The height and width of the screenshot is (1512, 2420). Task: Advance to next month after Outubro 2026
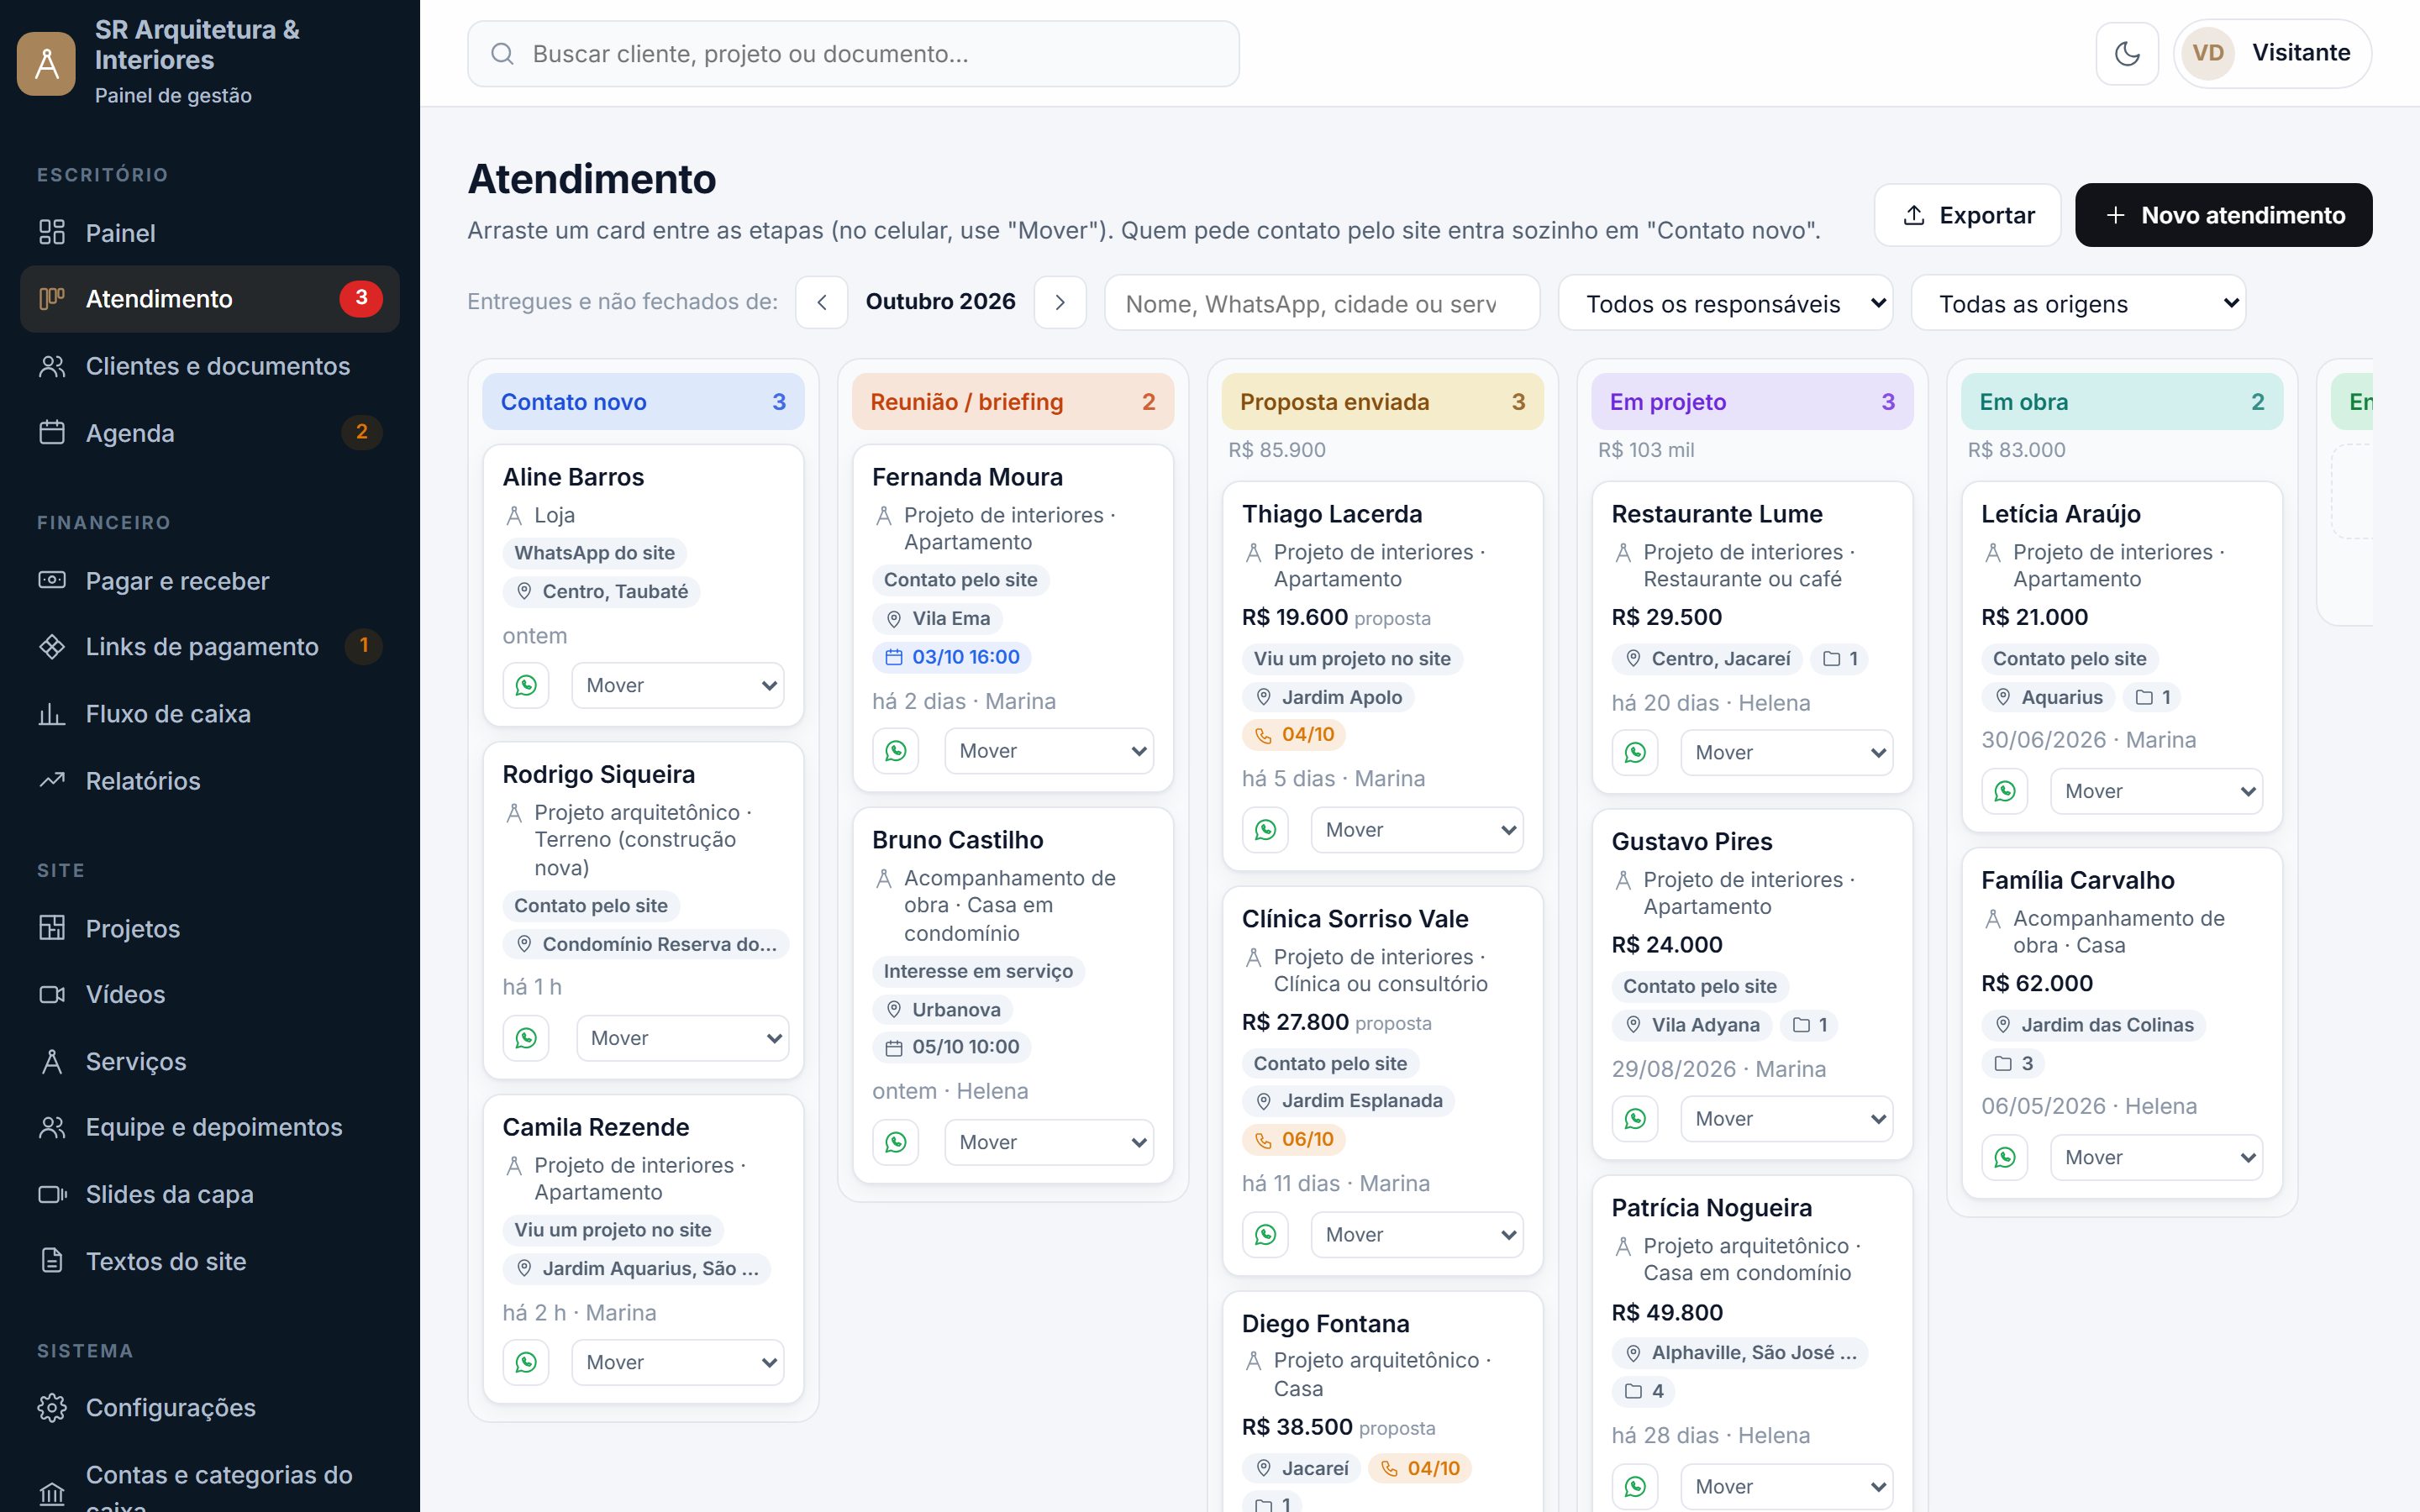pos(1060,302)
